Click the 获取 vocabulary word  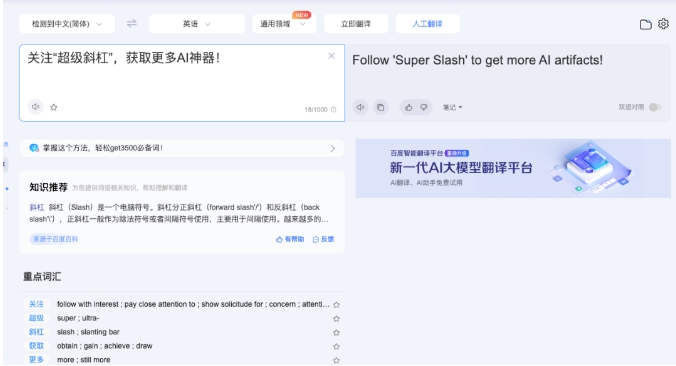tap(36, 346)
